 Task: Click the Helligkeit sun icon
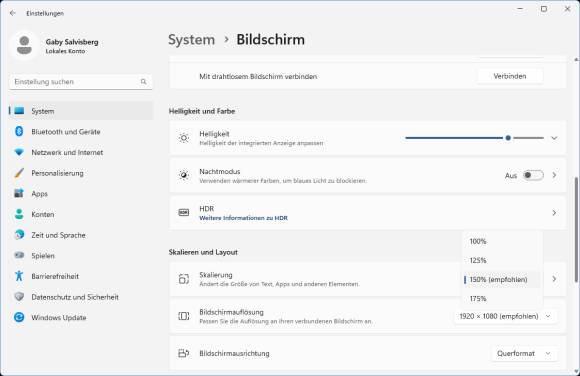tap(184, 138)
